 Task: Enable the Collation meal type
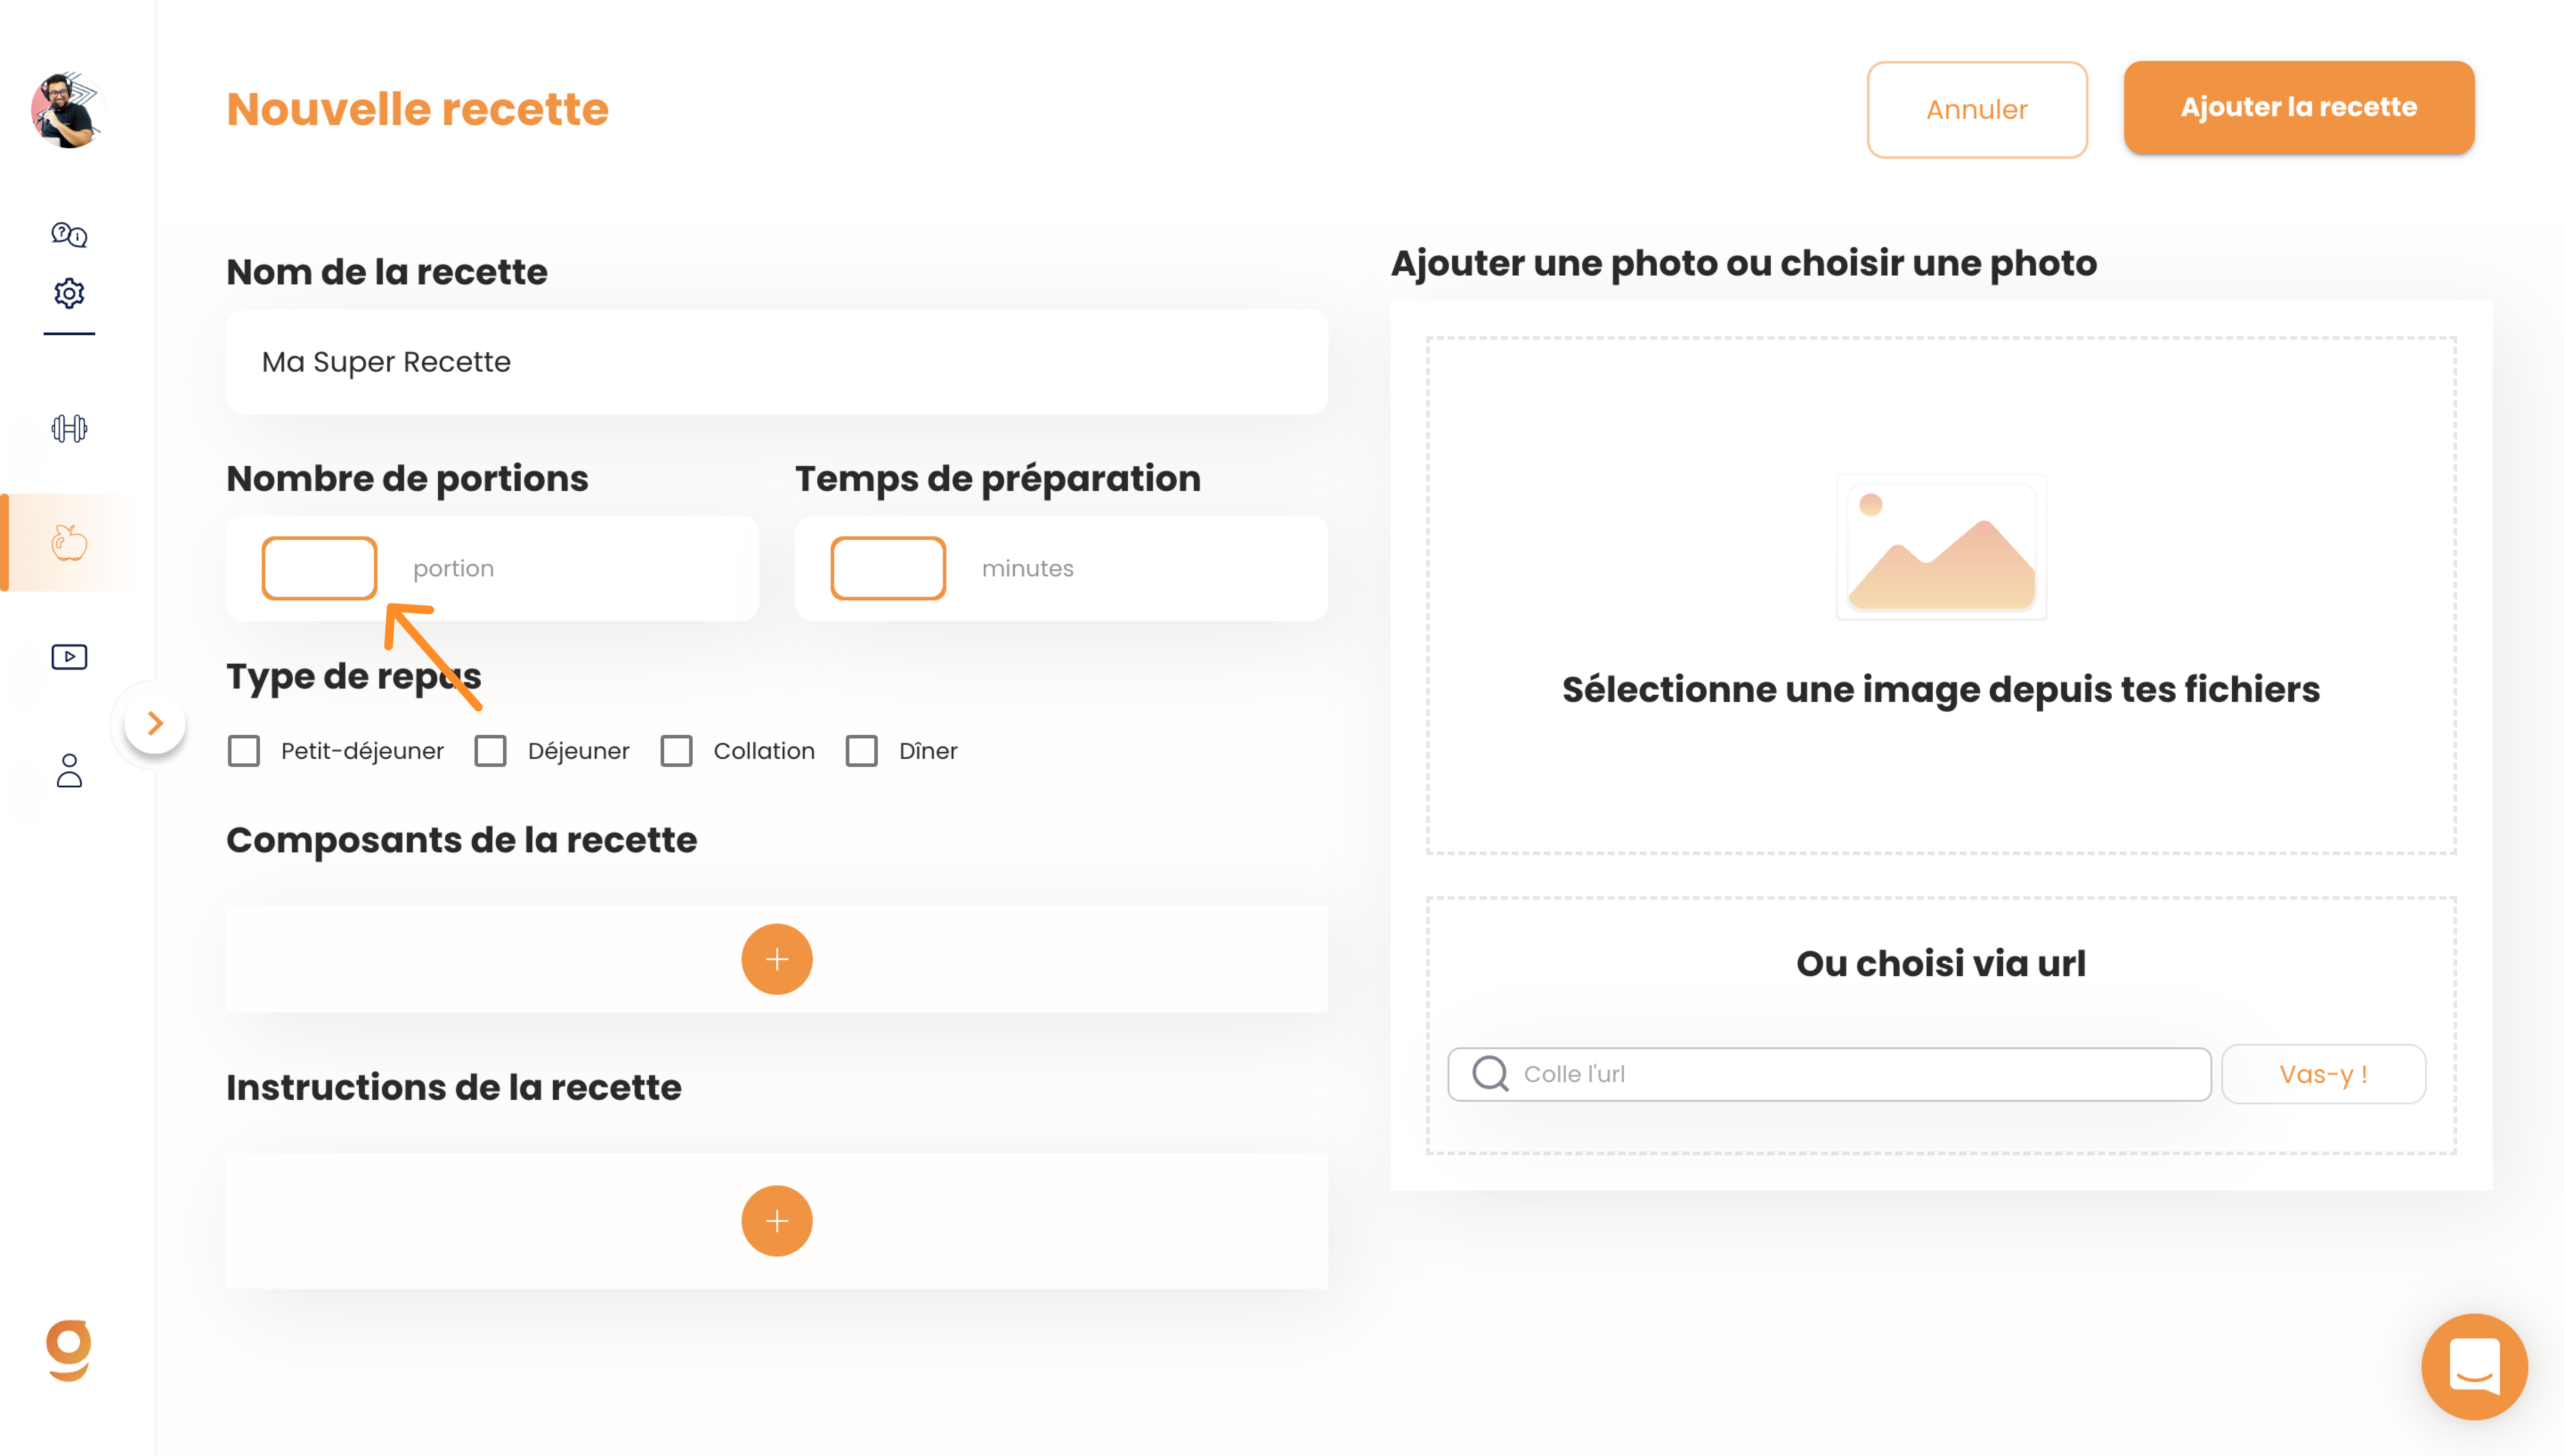click(676, 751)
